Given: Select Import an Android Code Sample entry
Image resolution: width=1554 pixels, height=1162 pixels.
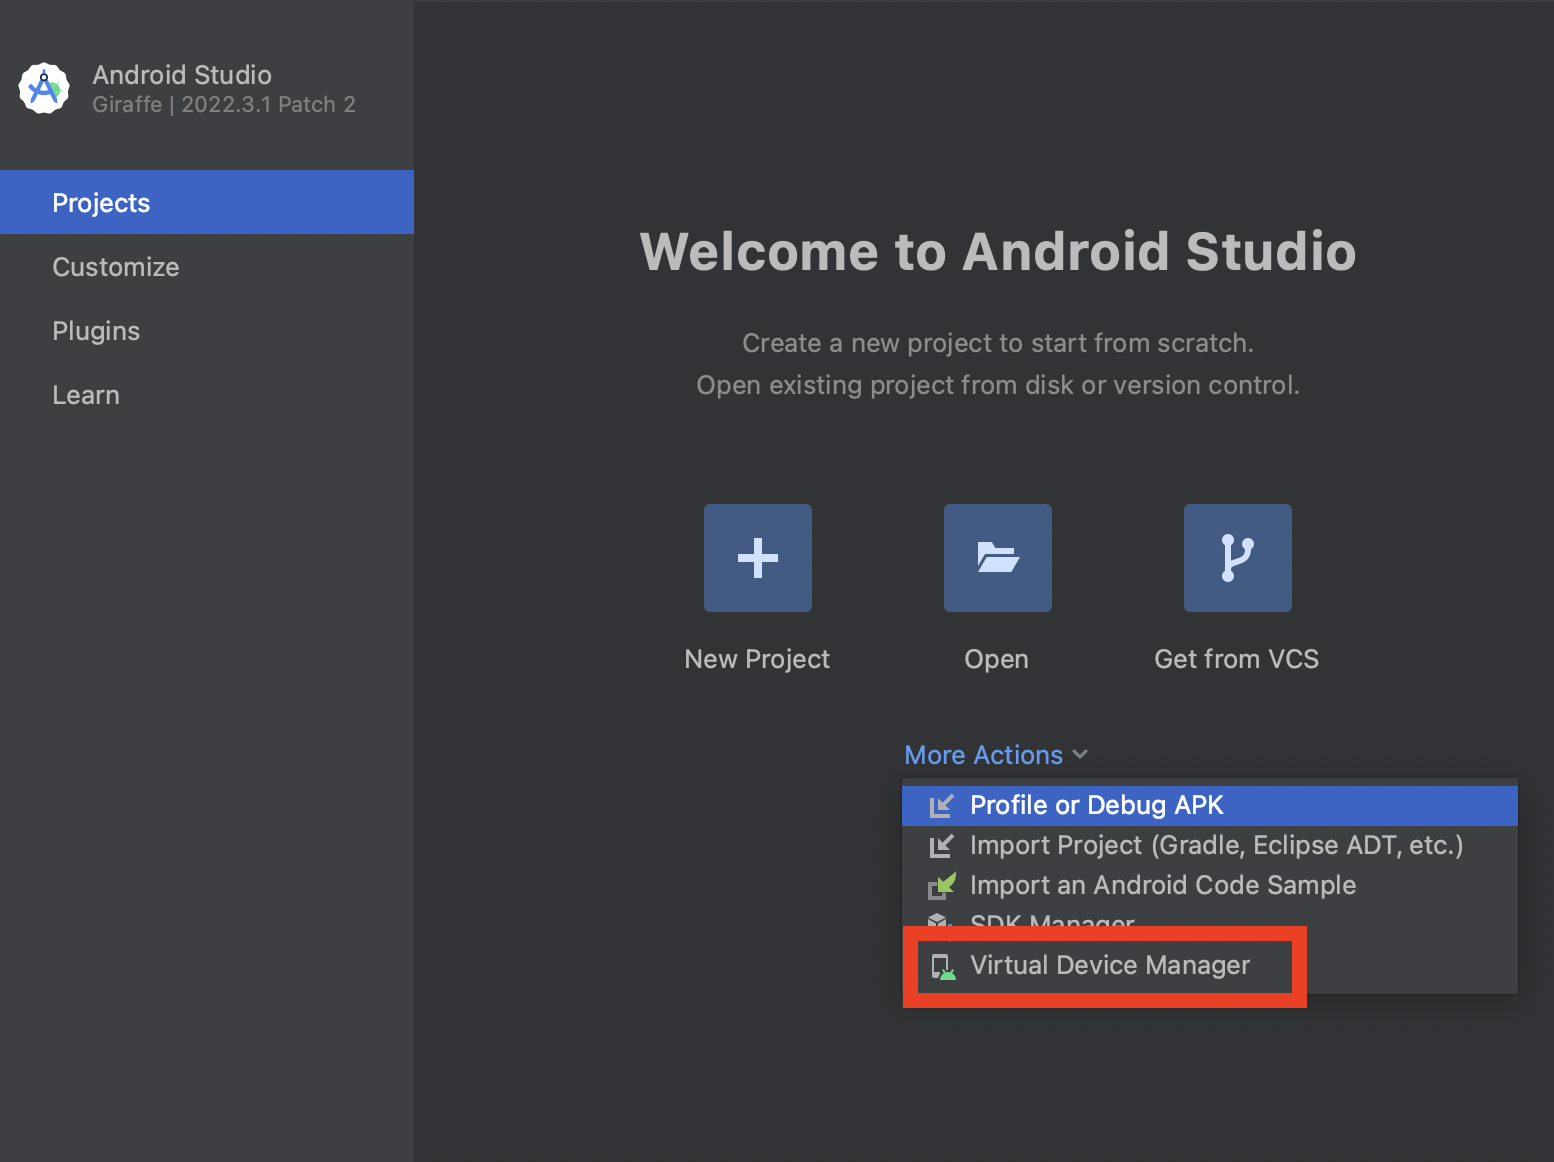Looking at the screenshot, I should tap(1210, 886).
